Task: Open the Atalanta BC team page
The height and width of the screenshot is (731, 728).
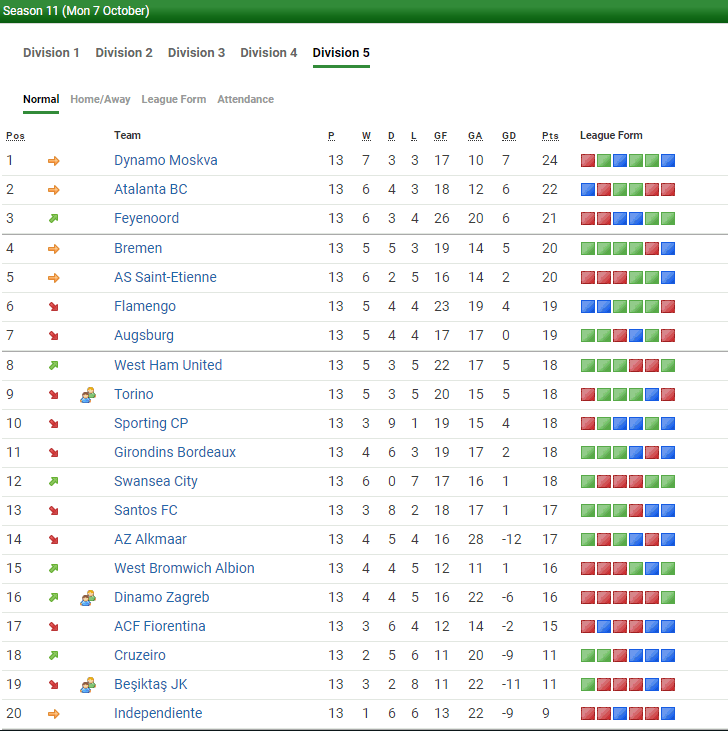Action: point(150,190)
